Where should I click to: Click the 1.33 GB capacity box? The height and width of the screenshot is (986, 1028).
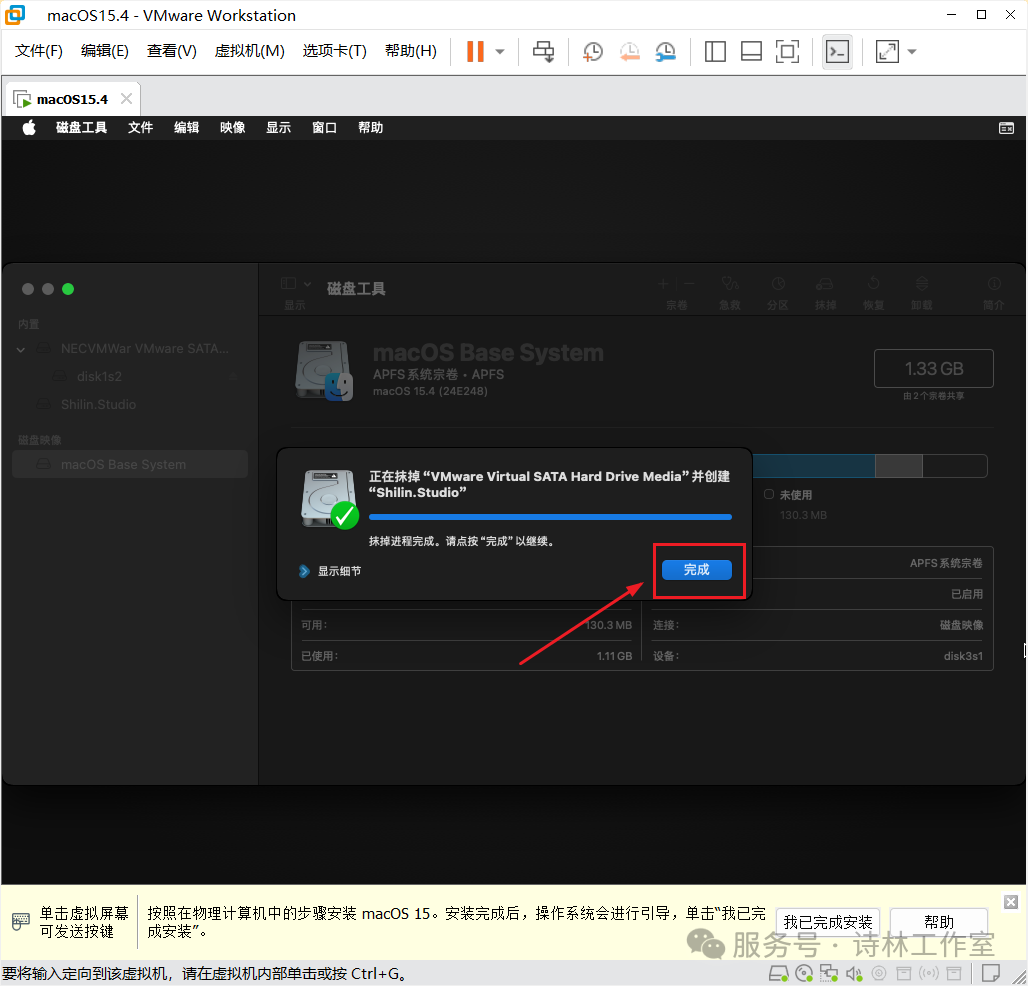pyautogui.click(x=934, y=368)
